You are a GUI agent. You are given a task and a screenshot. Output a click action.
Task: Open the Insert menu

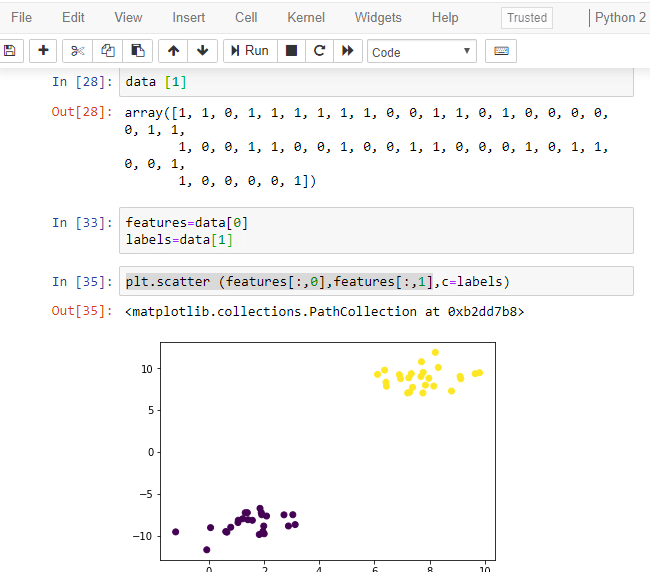tap(189, 17)
